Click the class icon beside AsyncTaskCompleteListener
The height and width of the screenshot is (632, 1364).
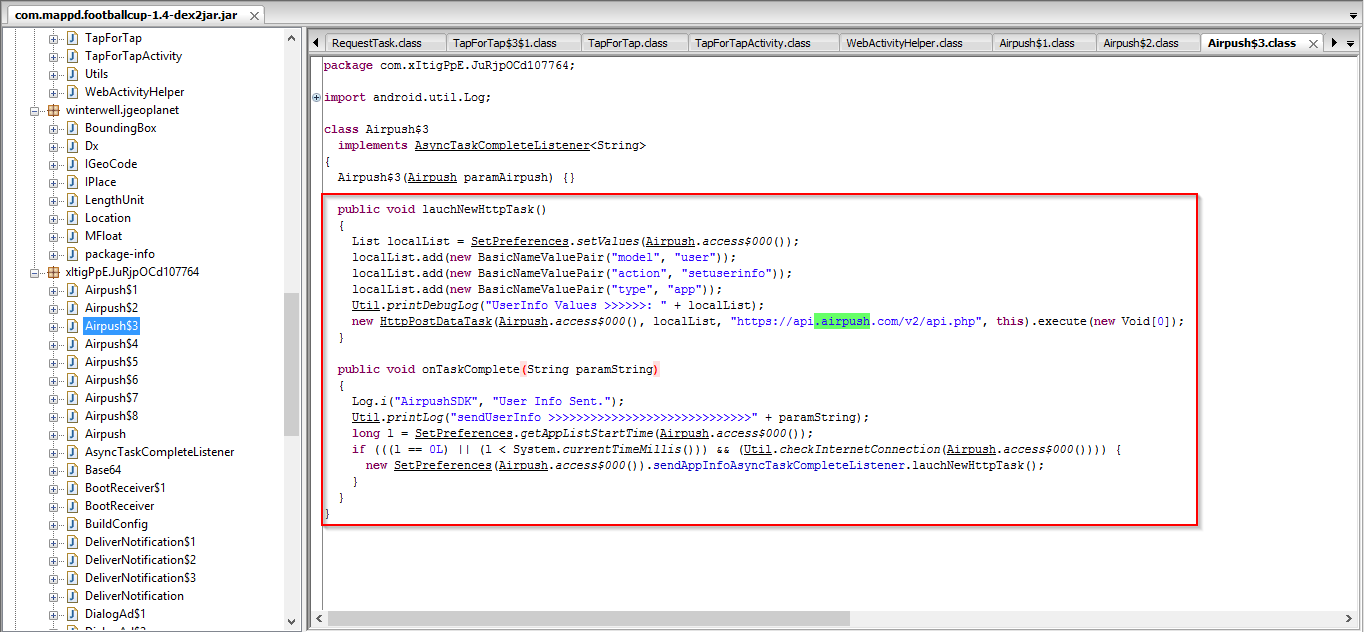[x=72, y=452]
